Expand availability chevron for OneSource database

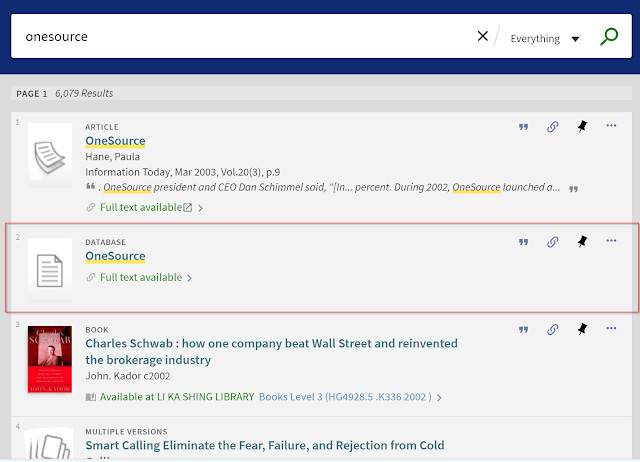(189, 278)
